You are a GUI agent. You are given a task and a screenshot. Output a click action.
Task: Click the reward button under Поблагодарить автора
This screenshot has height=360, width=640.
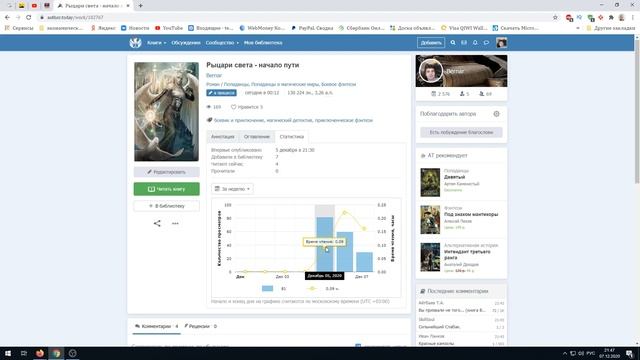click(x=461, y=132)
